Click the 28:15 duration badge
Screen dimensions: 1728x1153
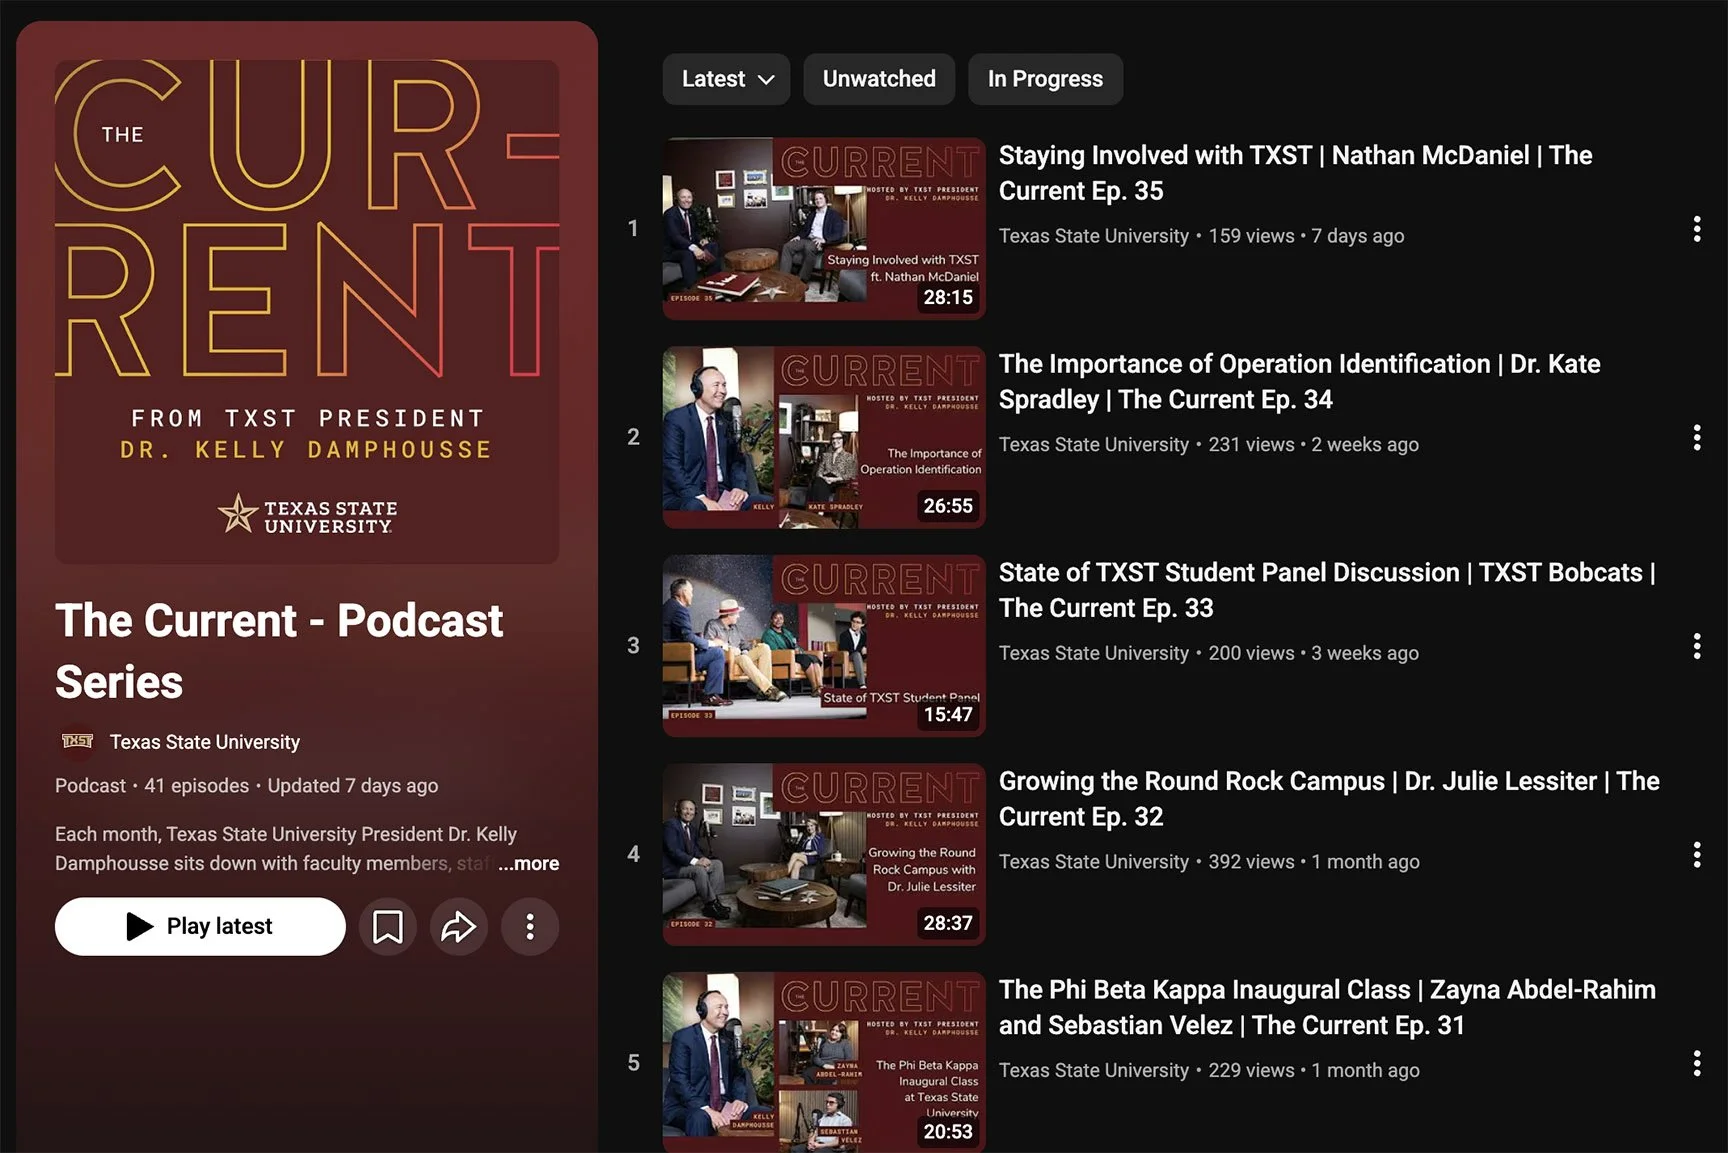point(948,297)
